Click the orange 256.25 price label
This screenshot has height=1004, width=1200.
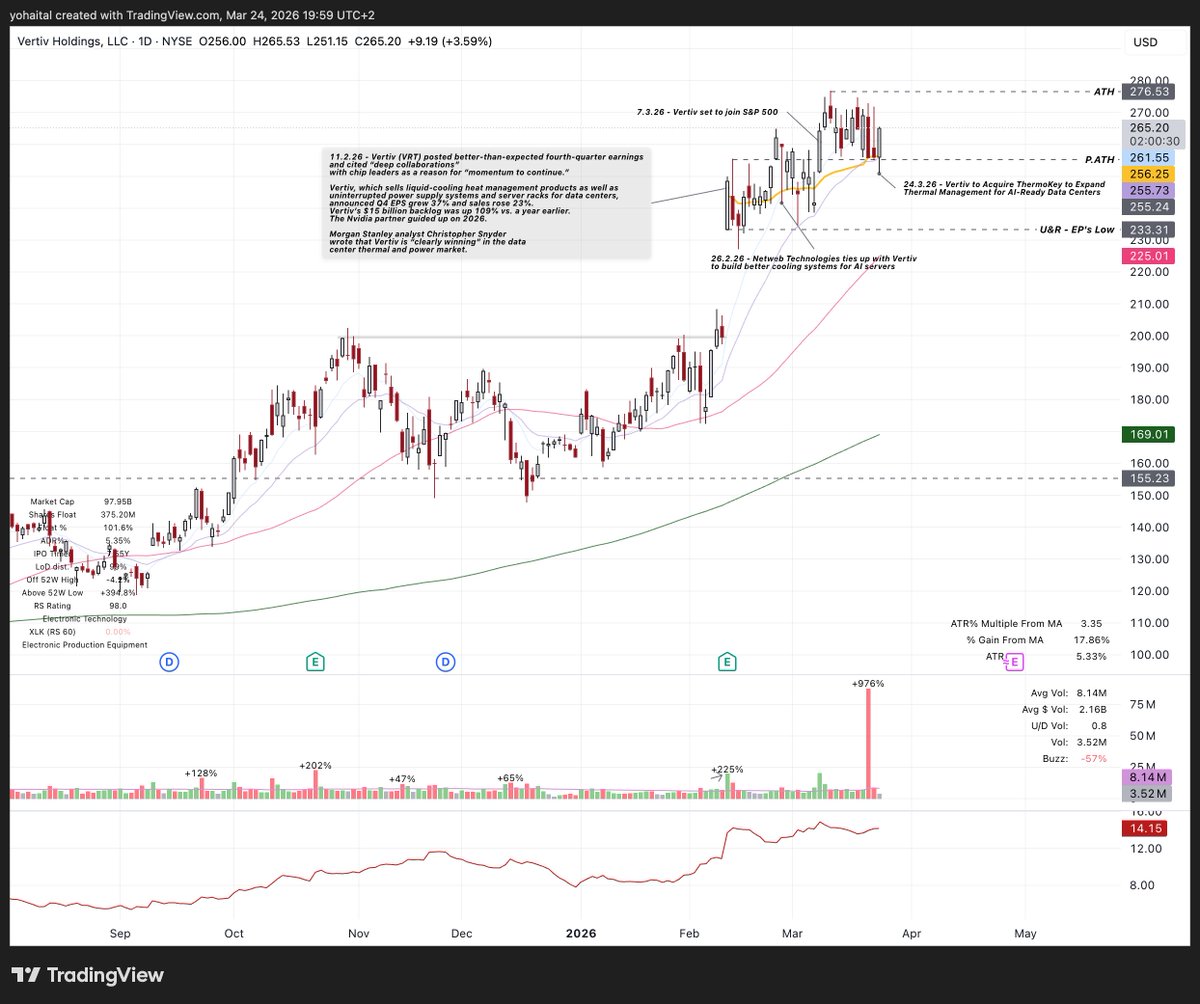tap(1148, 174)
